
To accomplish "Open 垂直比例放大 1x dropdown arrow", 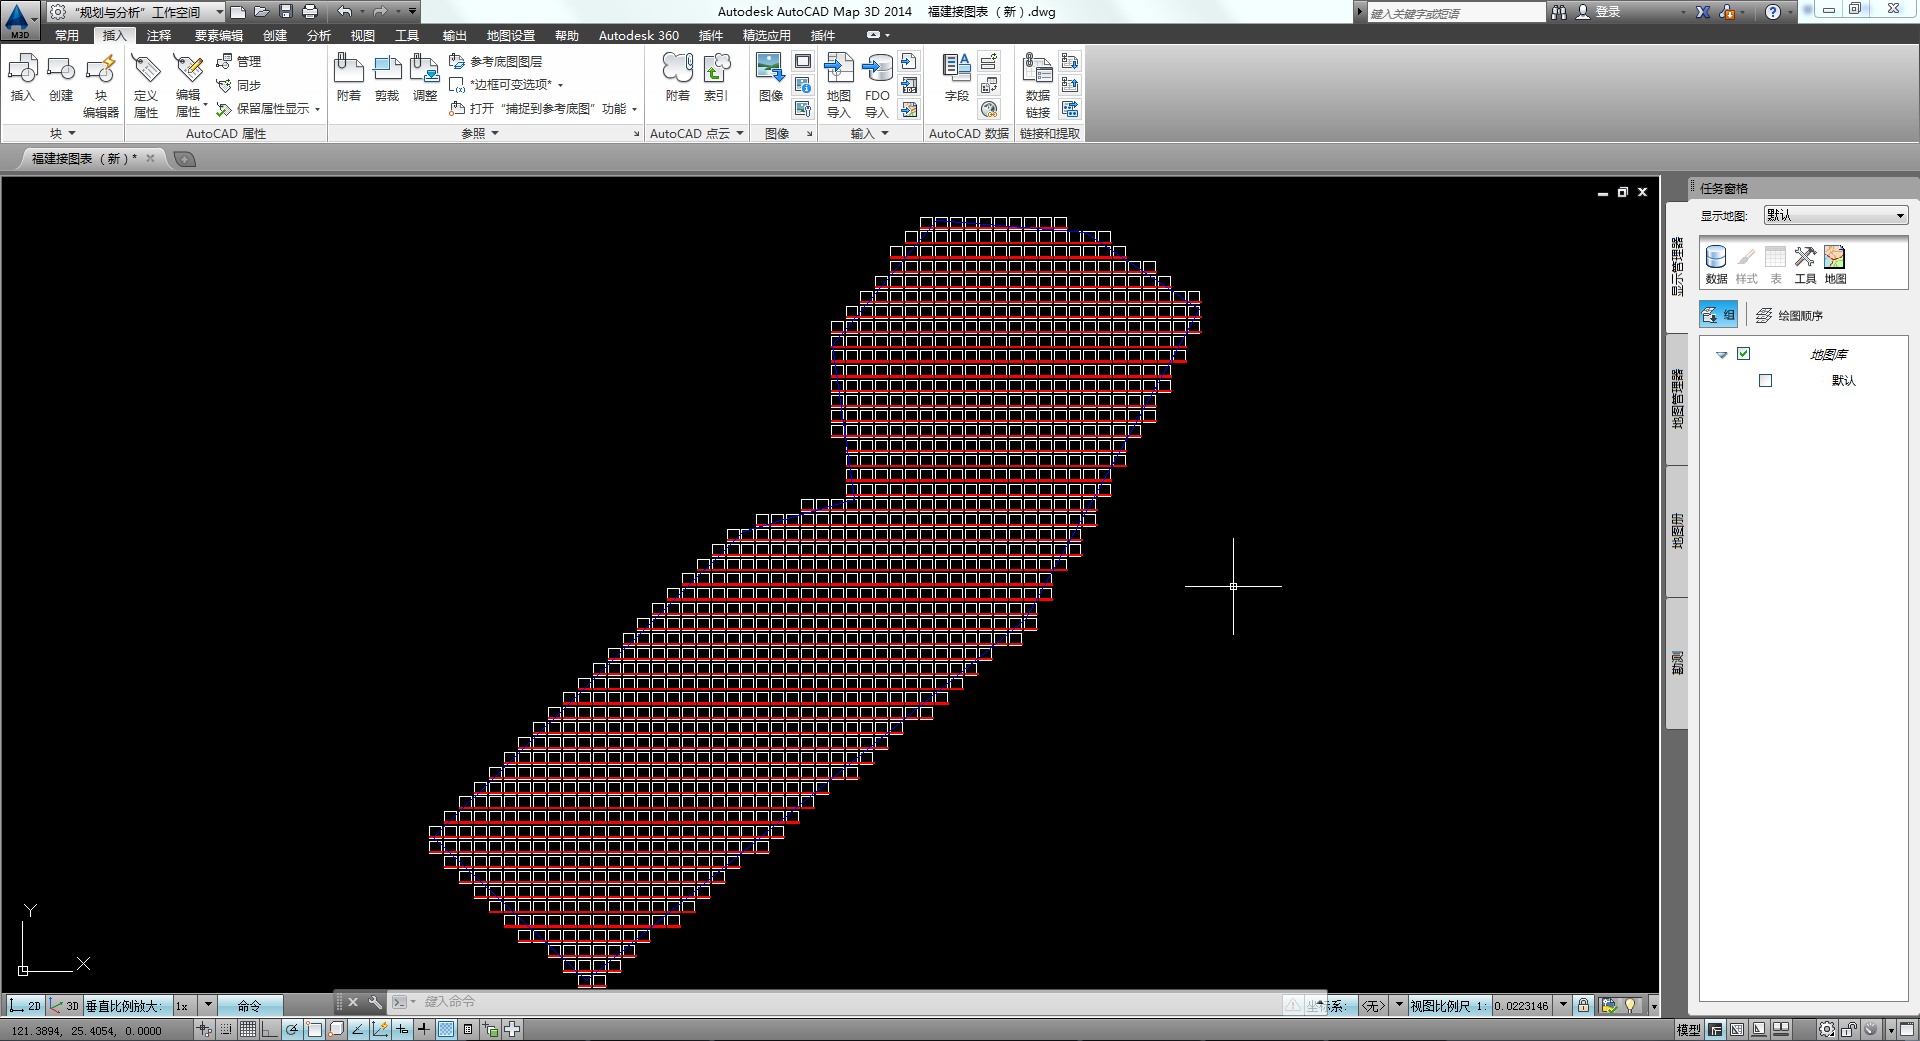I will point(208,1005).
